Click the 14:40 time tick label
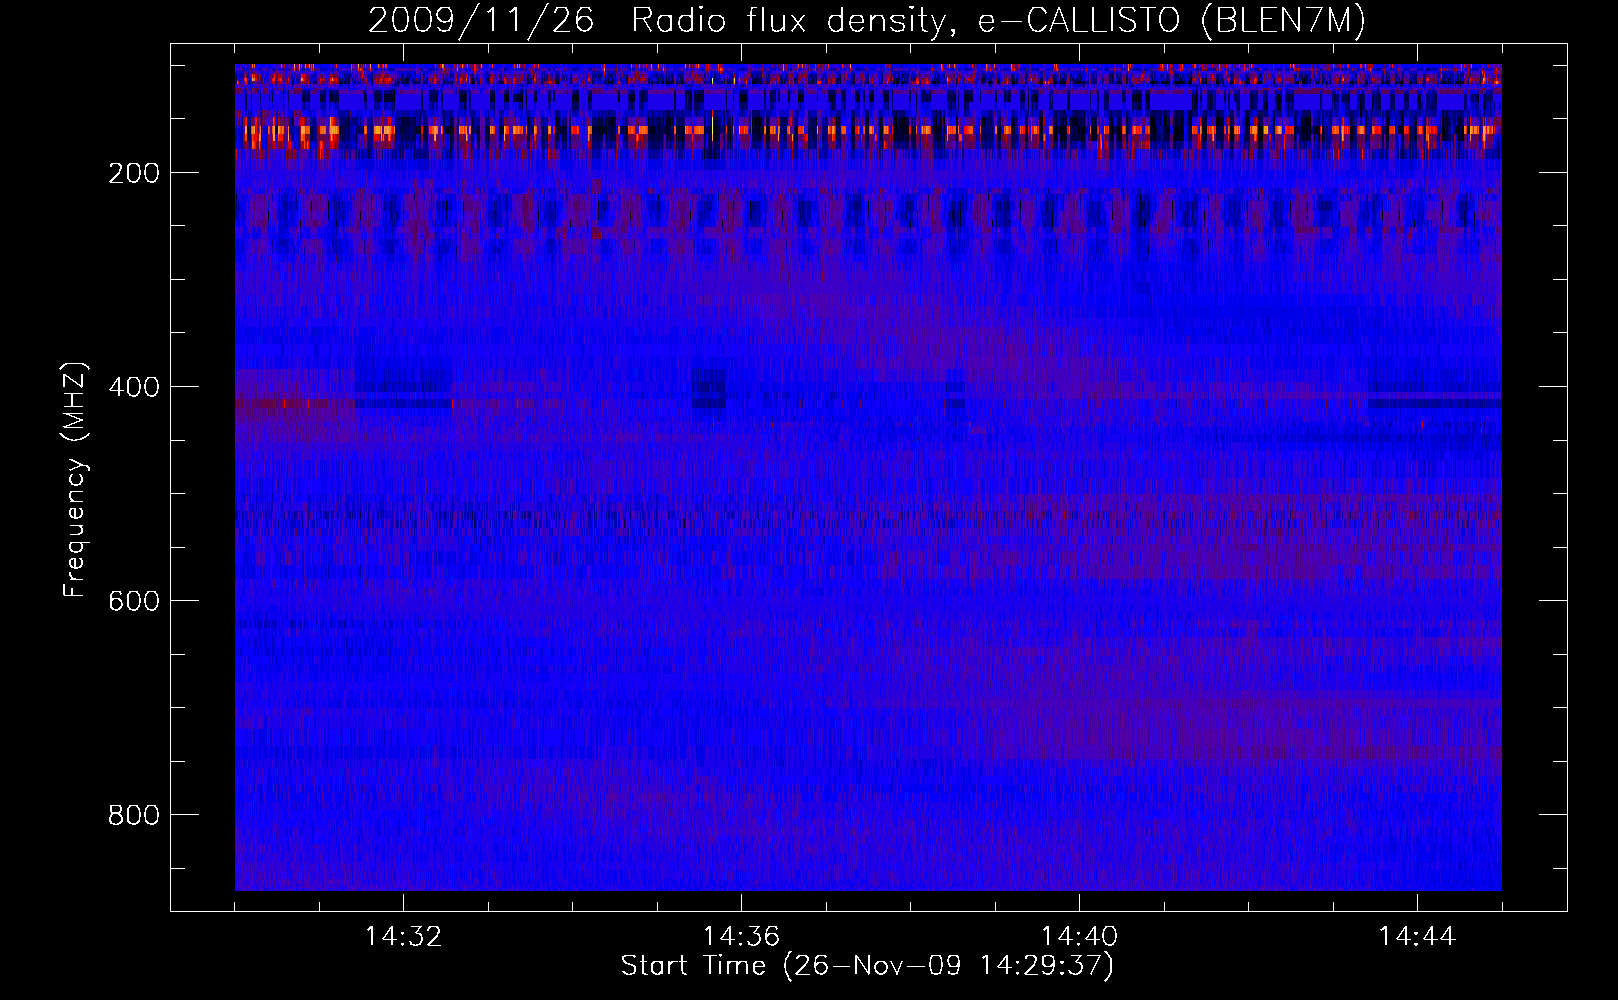This screenshot has width=1618, height=1000. coord(1079,937)
